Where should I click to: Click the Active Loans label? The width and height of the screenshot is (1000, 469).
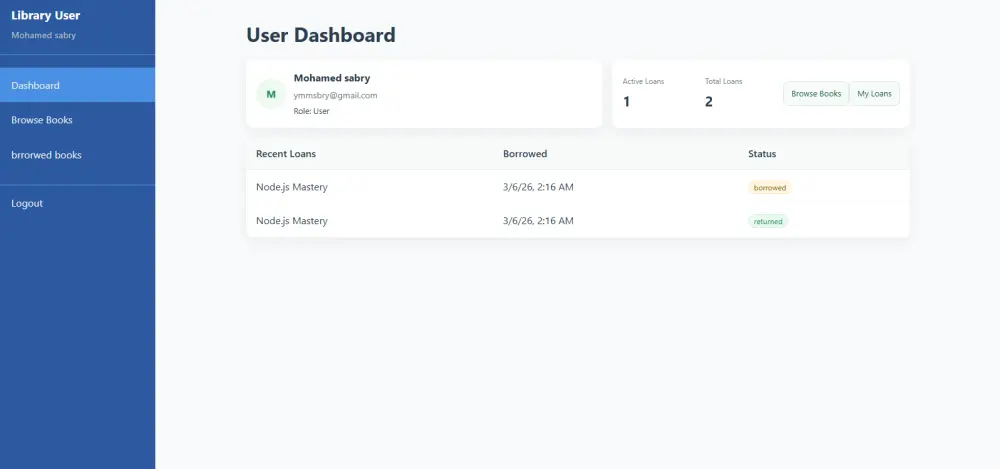(643, 81)
